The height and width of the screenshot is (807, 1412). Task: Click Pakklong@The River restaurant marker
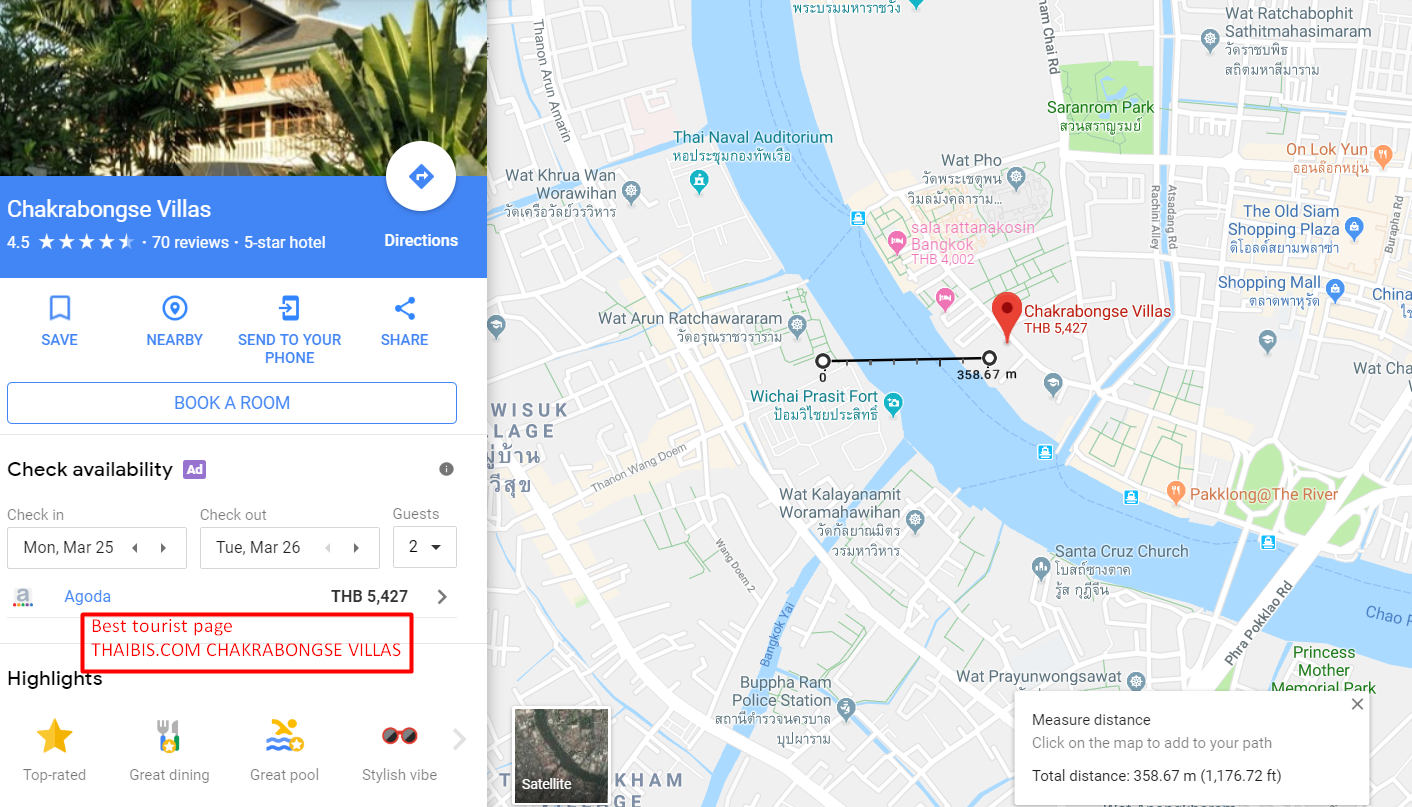pyautogui.click(x=1176, y=493)
